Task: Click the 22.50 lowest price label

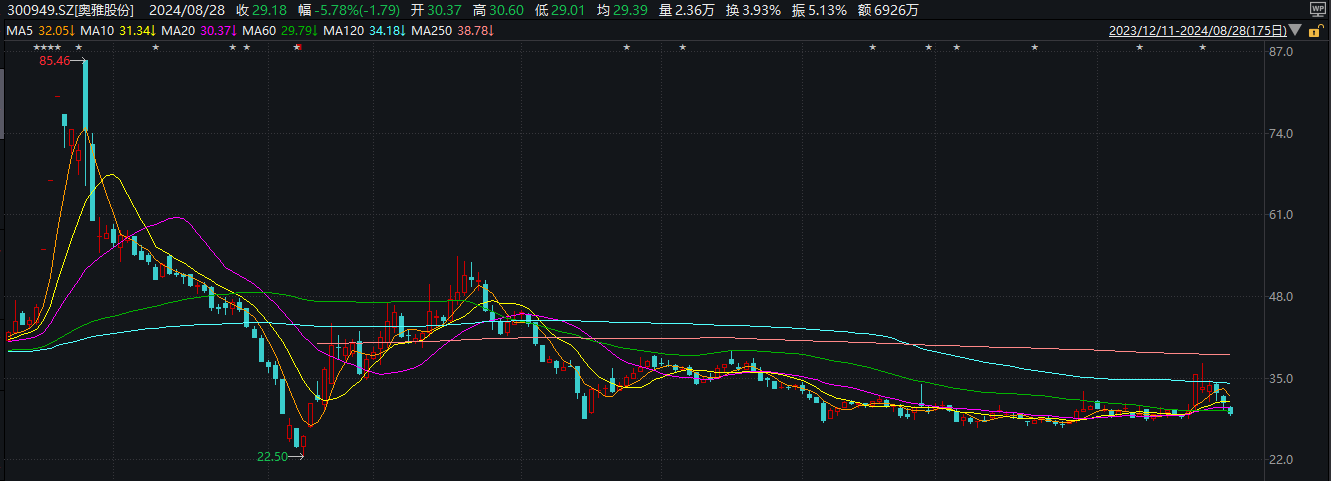Action: (272, 456)
